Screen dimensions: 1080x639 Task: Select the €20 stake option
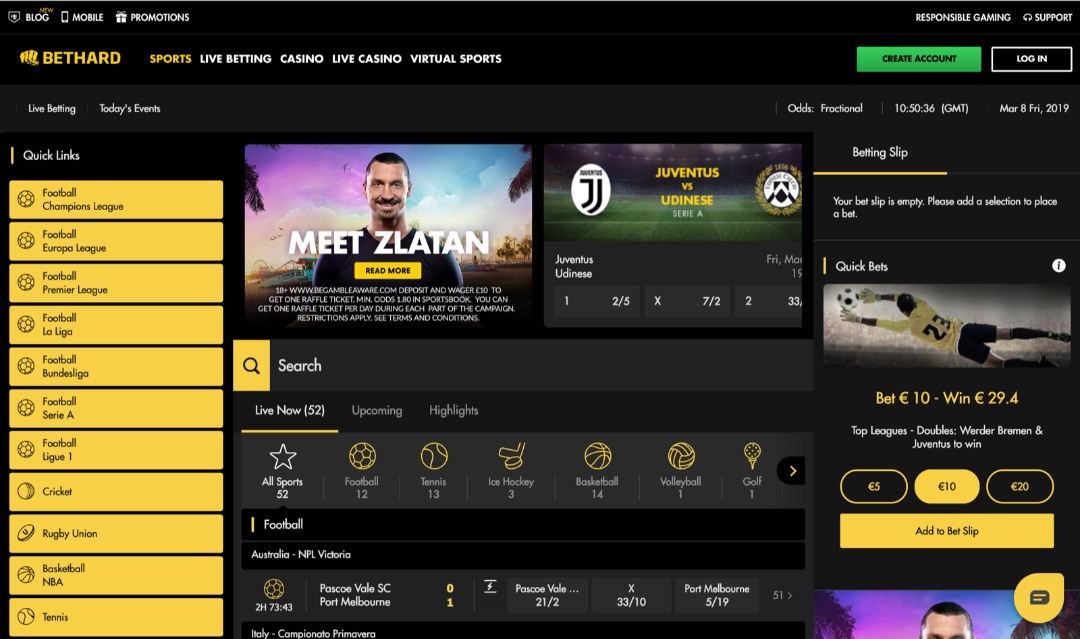(1019, 486)
